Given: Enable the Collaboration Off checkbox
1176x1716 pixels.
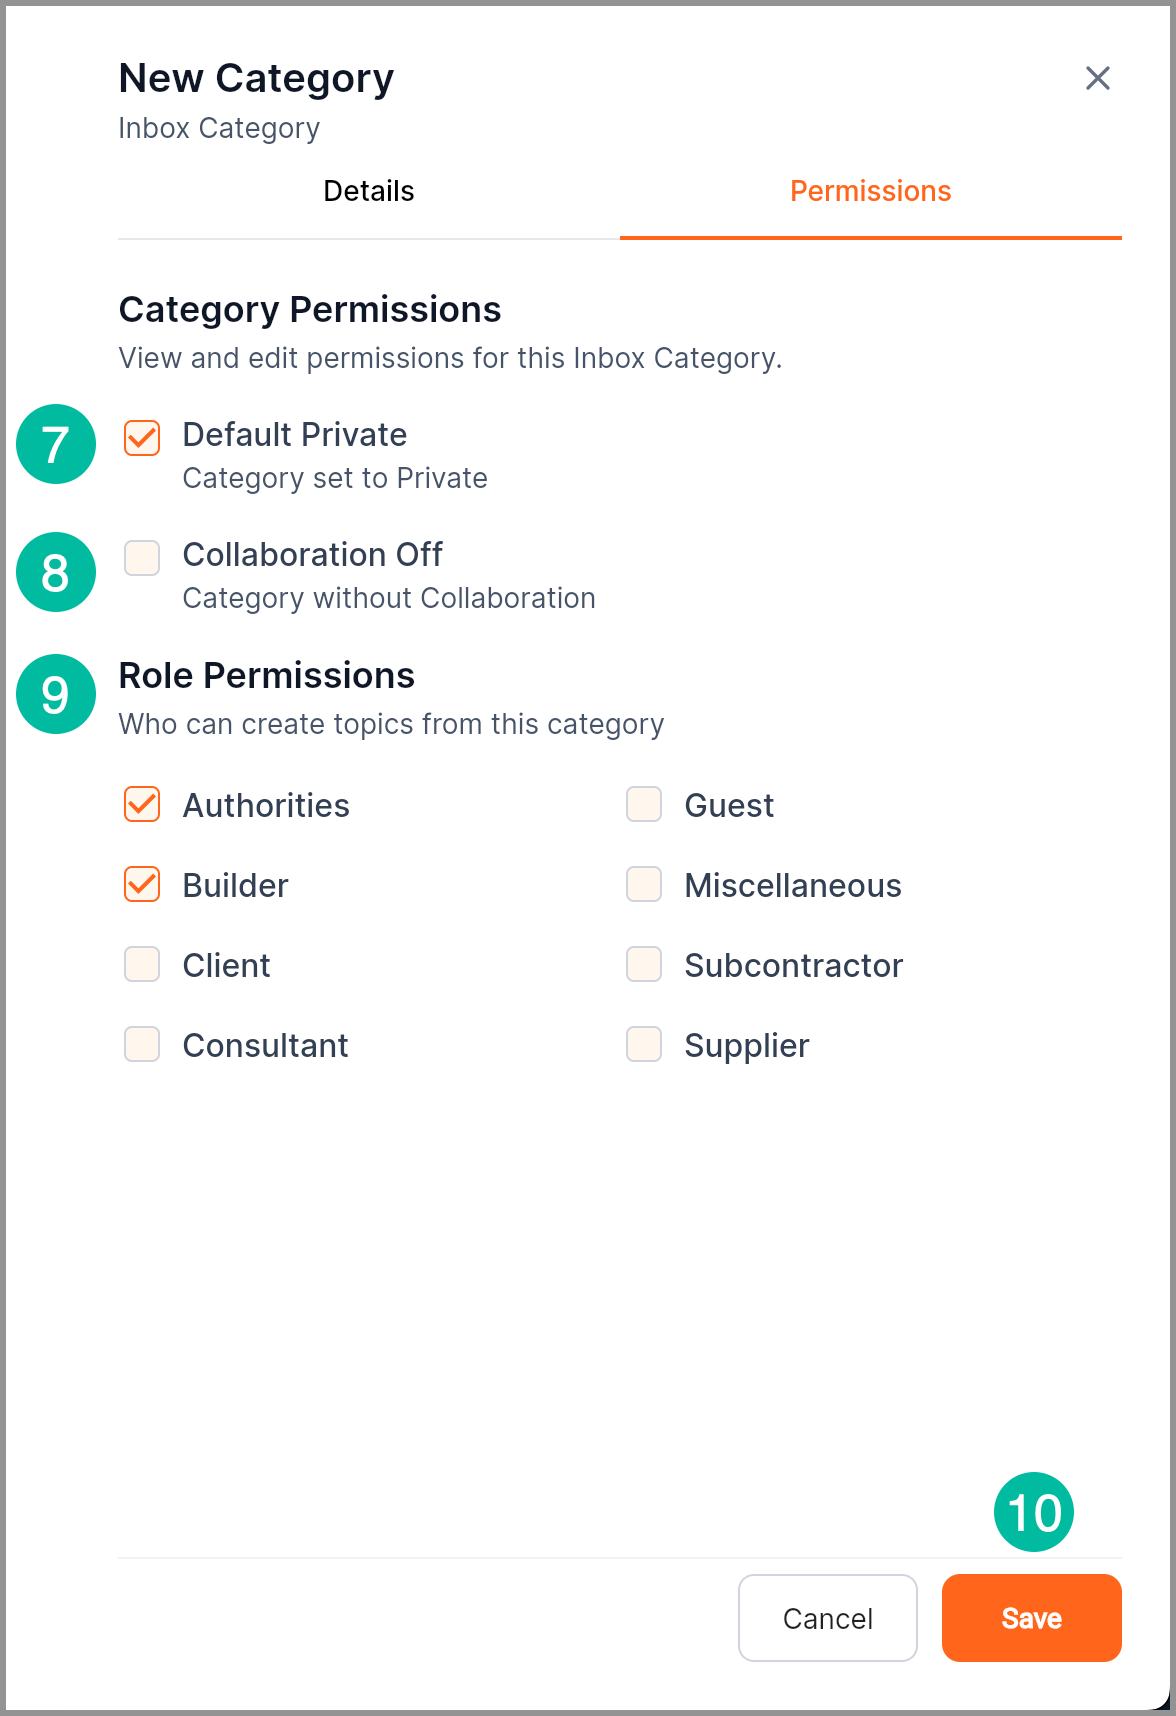Looking at the screenshot, I should (x=142, y=558).
